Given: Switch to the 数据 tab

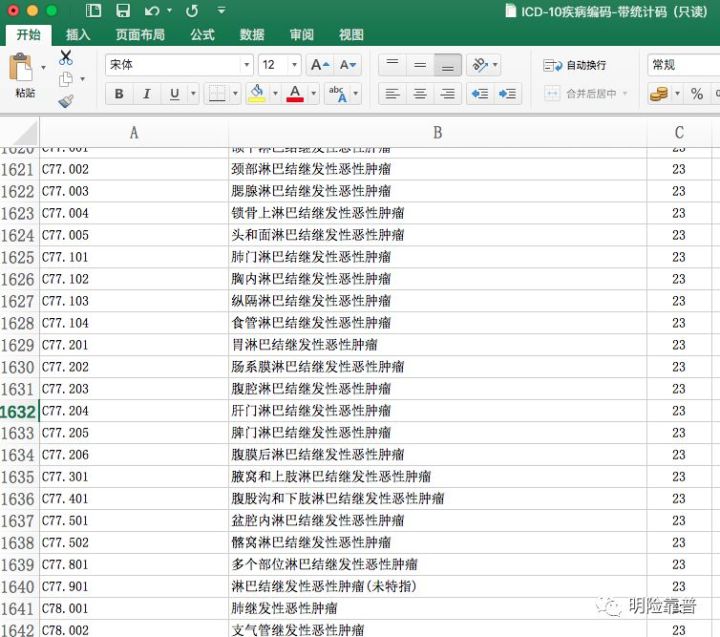Looking at the screenshot, I should [x=252, y=34].
